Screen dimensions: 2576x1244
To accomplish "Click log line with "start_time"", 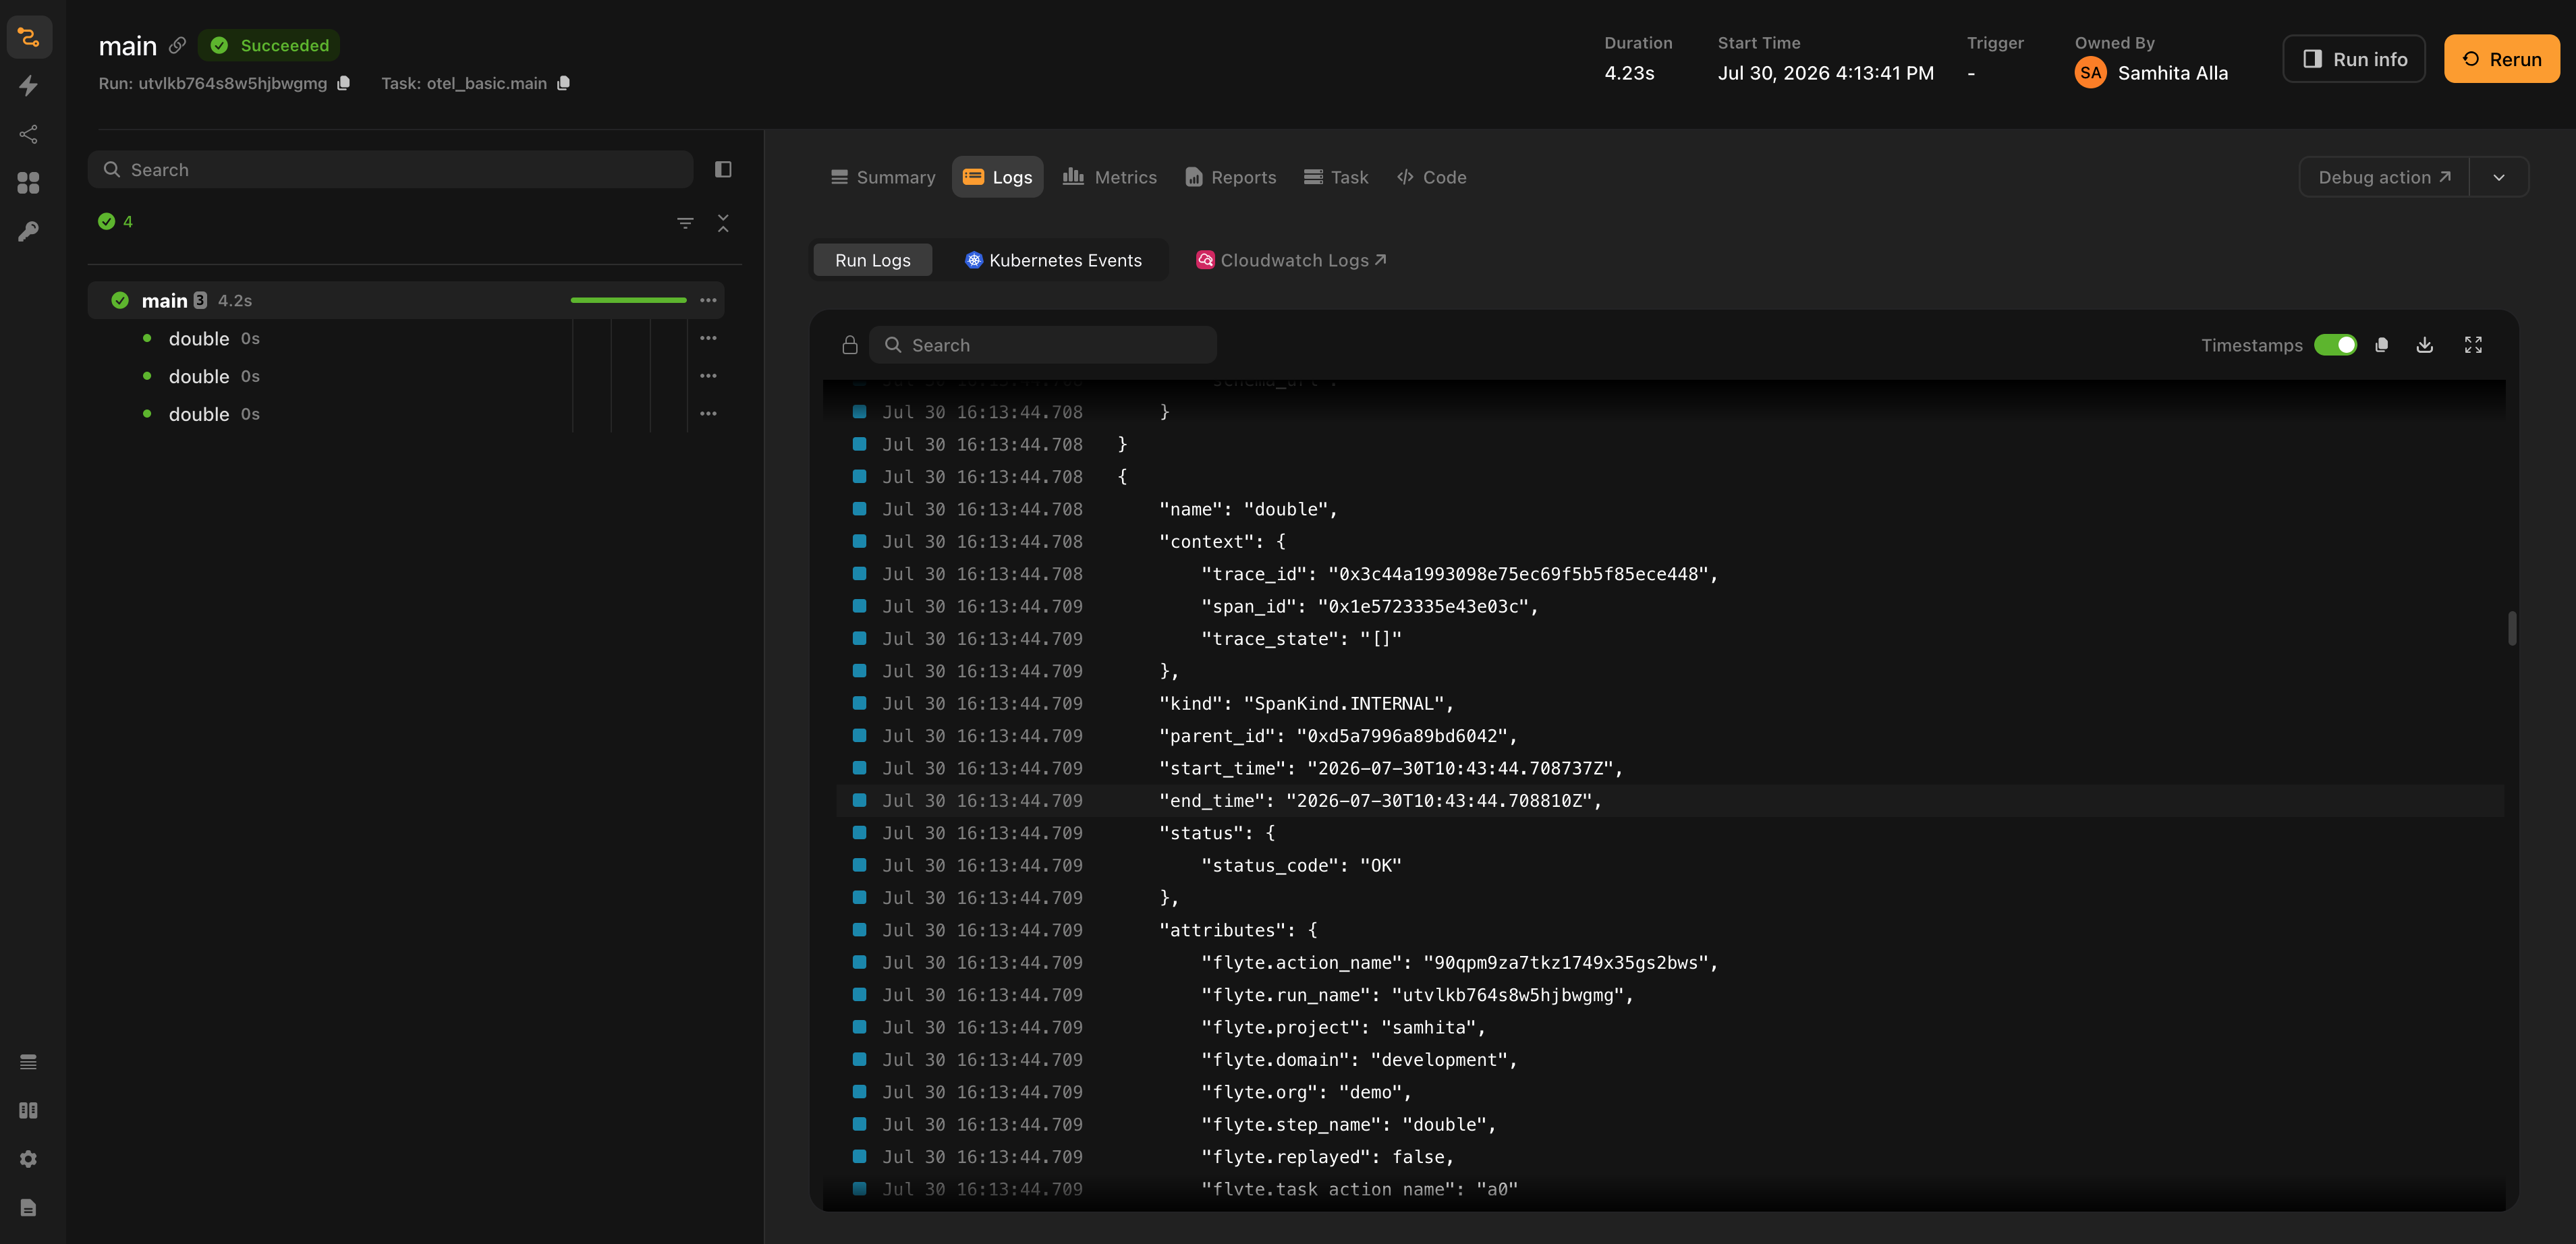I will click(1670, 768).
